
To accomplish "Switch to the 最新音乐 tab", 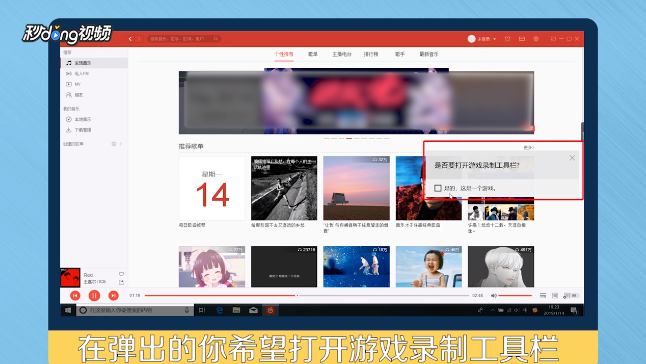I will point(429,54).
